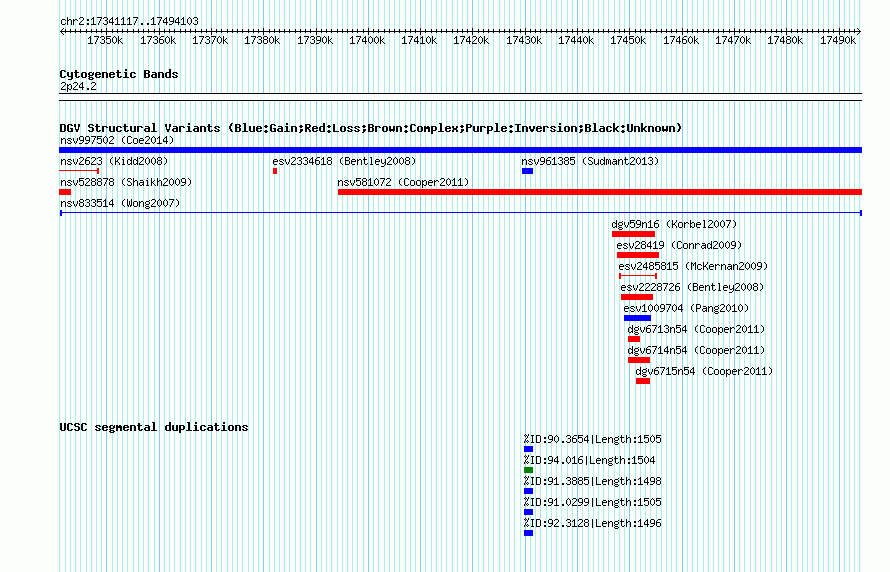890x572 pixels.
Task: Click the 17490k ruler position
Action: (838, 41)
